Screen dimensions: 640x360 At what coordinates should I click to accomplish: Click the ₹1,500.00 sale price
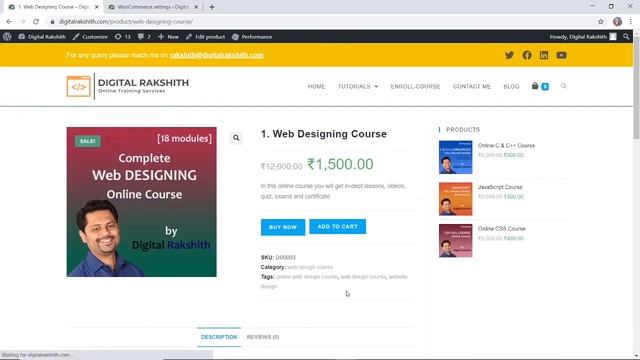click(x=340, y=164)
